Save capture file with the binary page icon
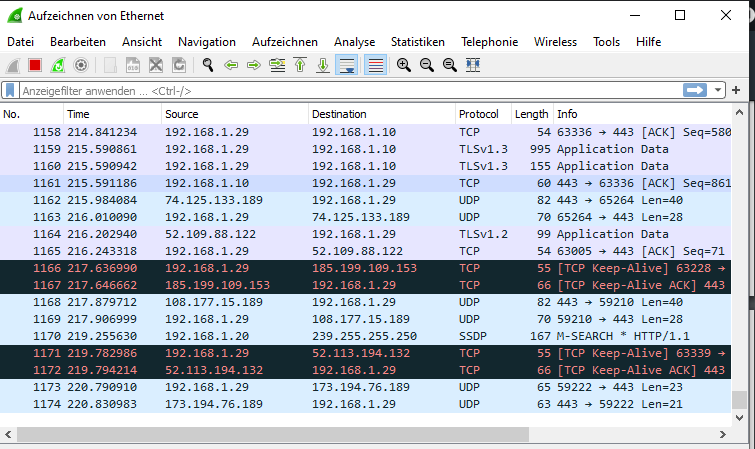The height and width of the screenshot is (449, 755). click(133, 65)
